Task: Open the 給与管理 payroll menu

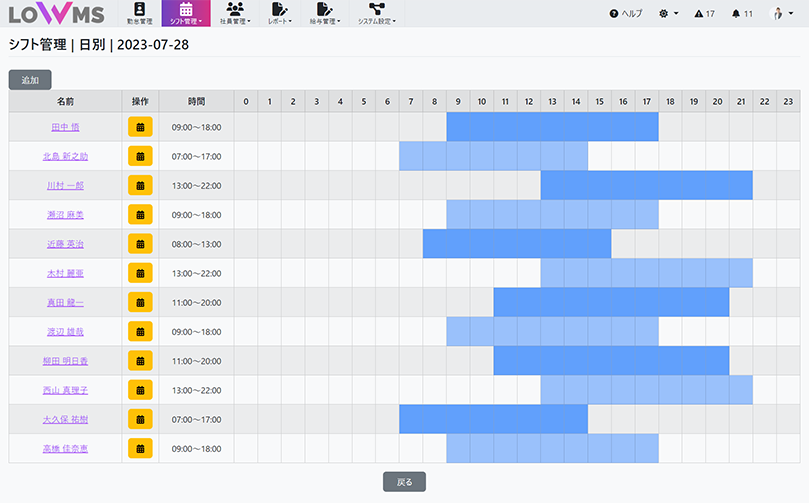Action: pos(324,14)
